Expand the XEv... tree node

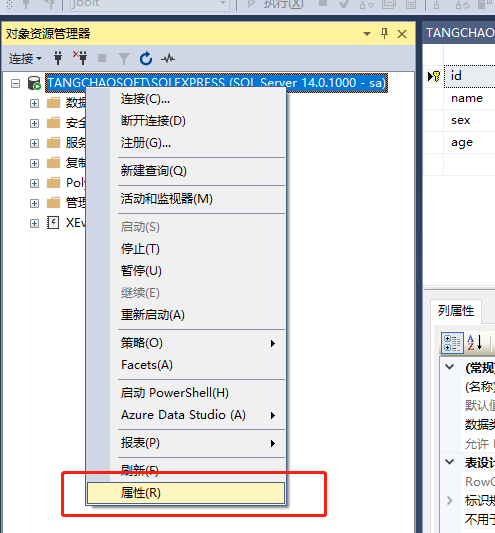[x=34, y=223]
